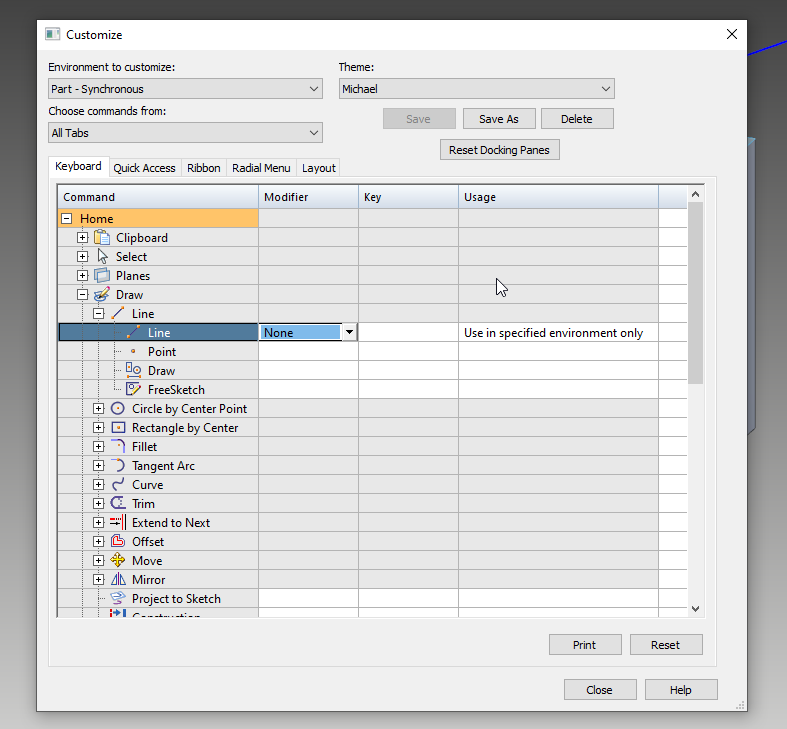This screenshot has height=729, width=787.
Task: Click 'Use in specified environment only' cell
Action: [x=558, y=332]
